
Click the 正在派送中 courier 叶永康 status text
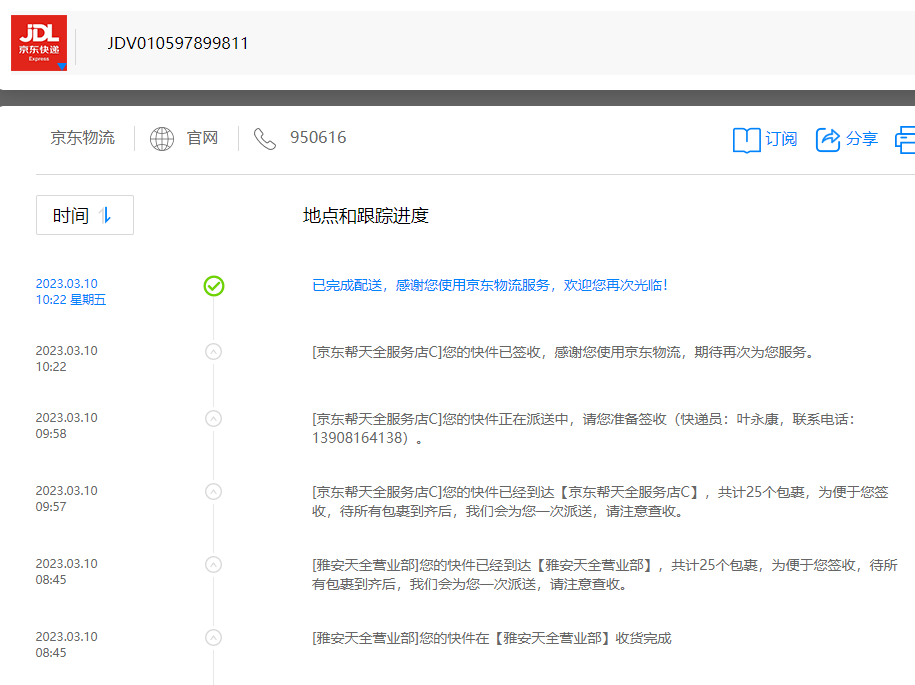click(x=584, y=428)
